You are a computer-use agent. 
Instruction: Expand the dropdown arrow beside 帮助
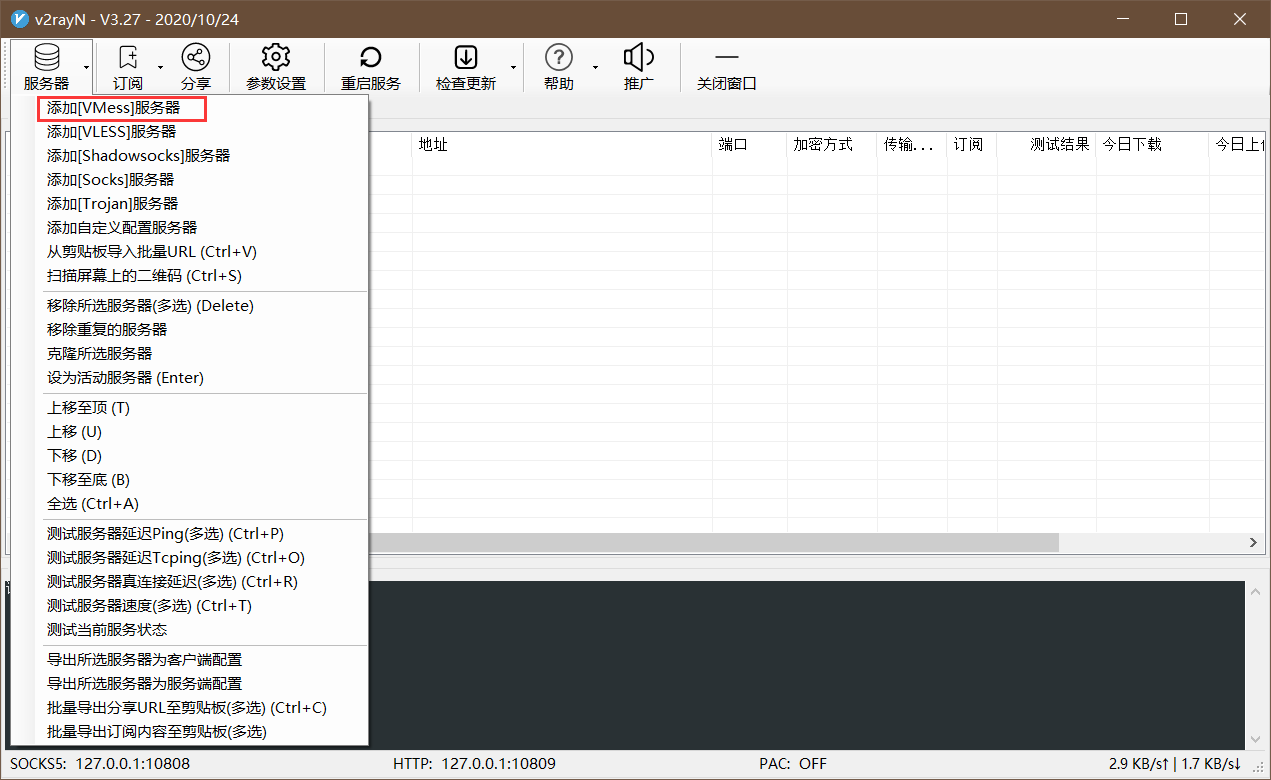(x=594, y=68)
